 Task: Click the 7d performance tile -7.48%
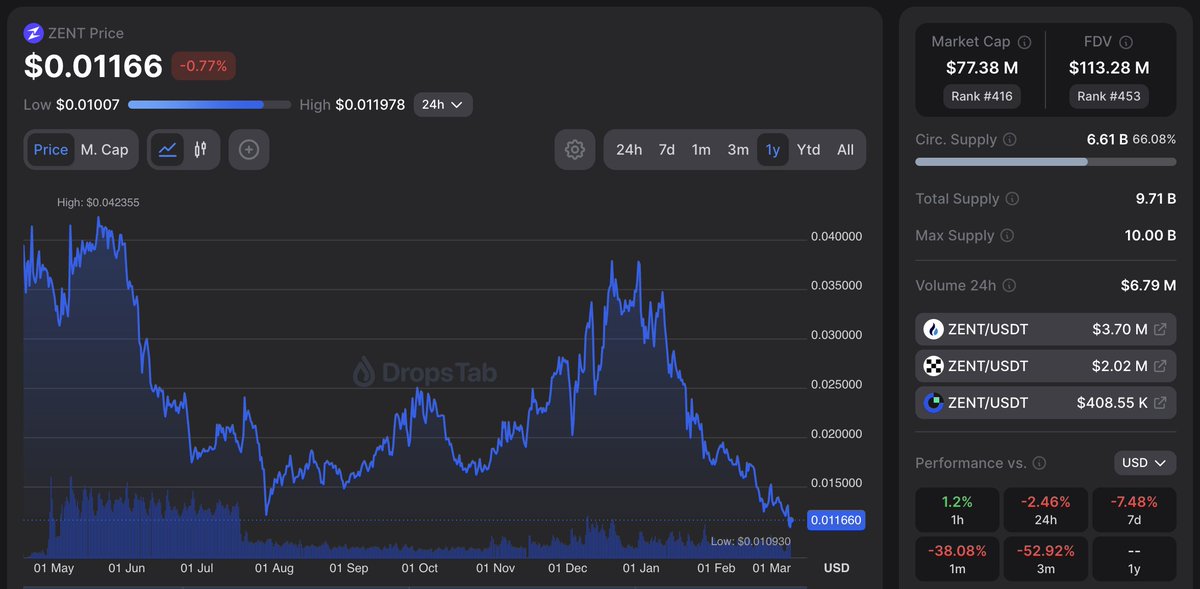click(1134, 510)
